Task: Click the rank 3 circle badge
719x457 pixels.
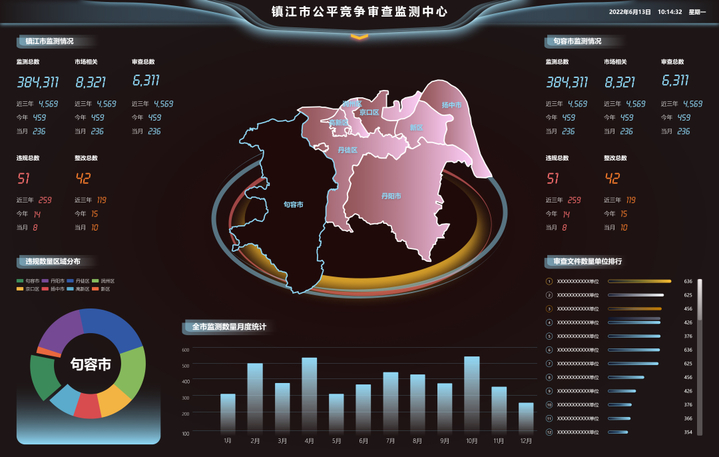Action: [549, 309]
